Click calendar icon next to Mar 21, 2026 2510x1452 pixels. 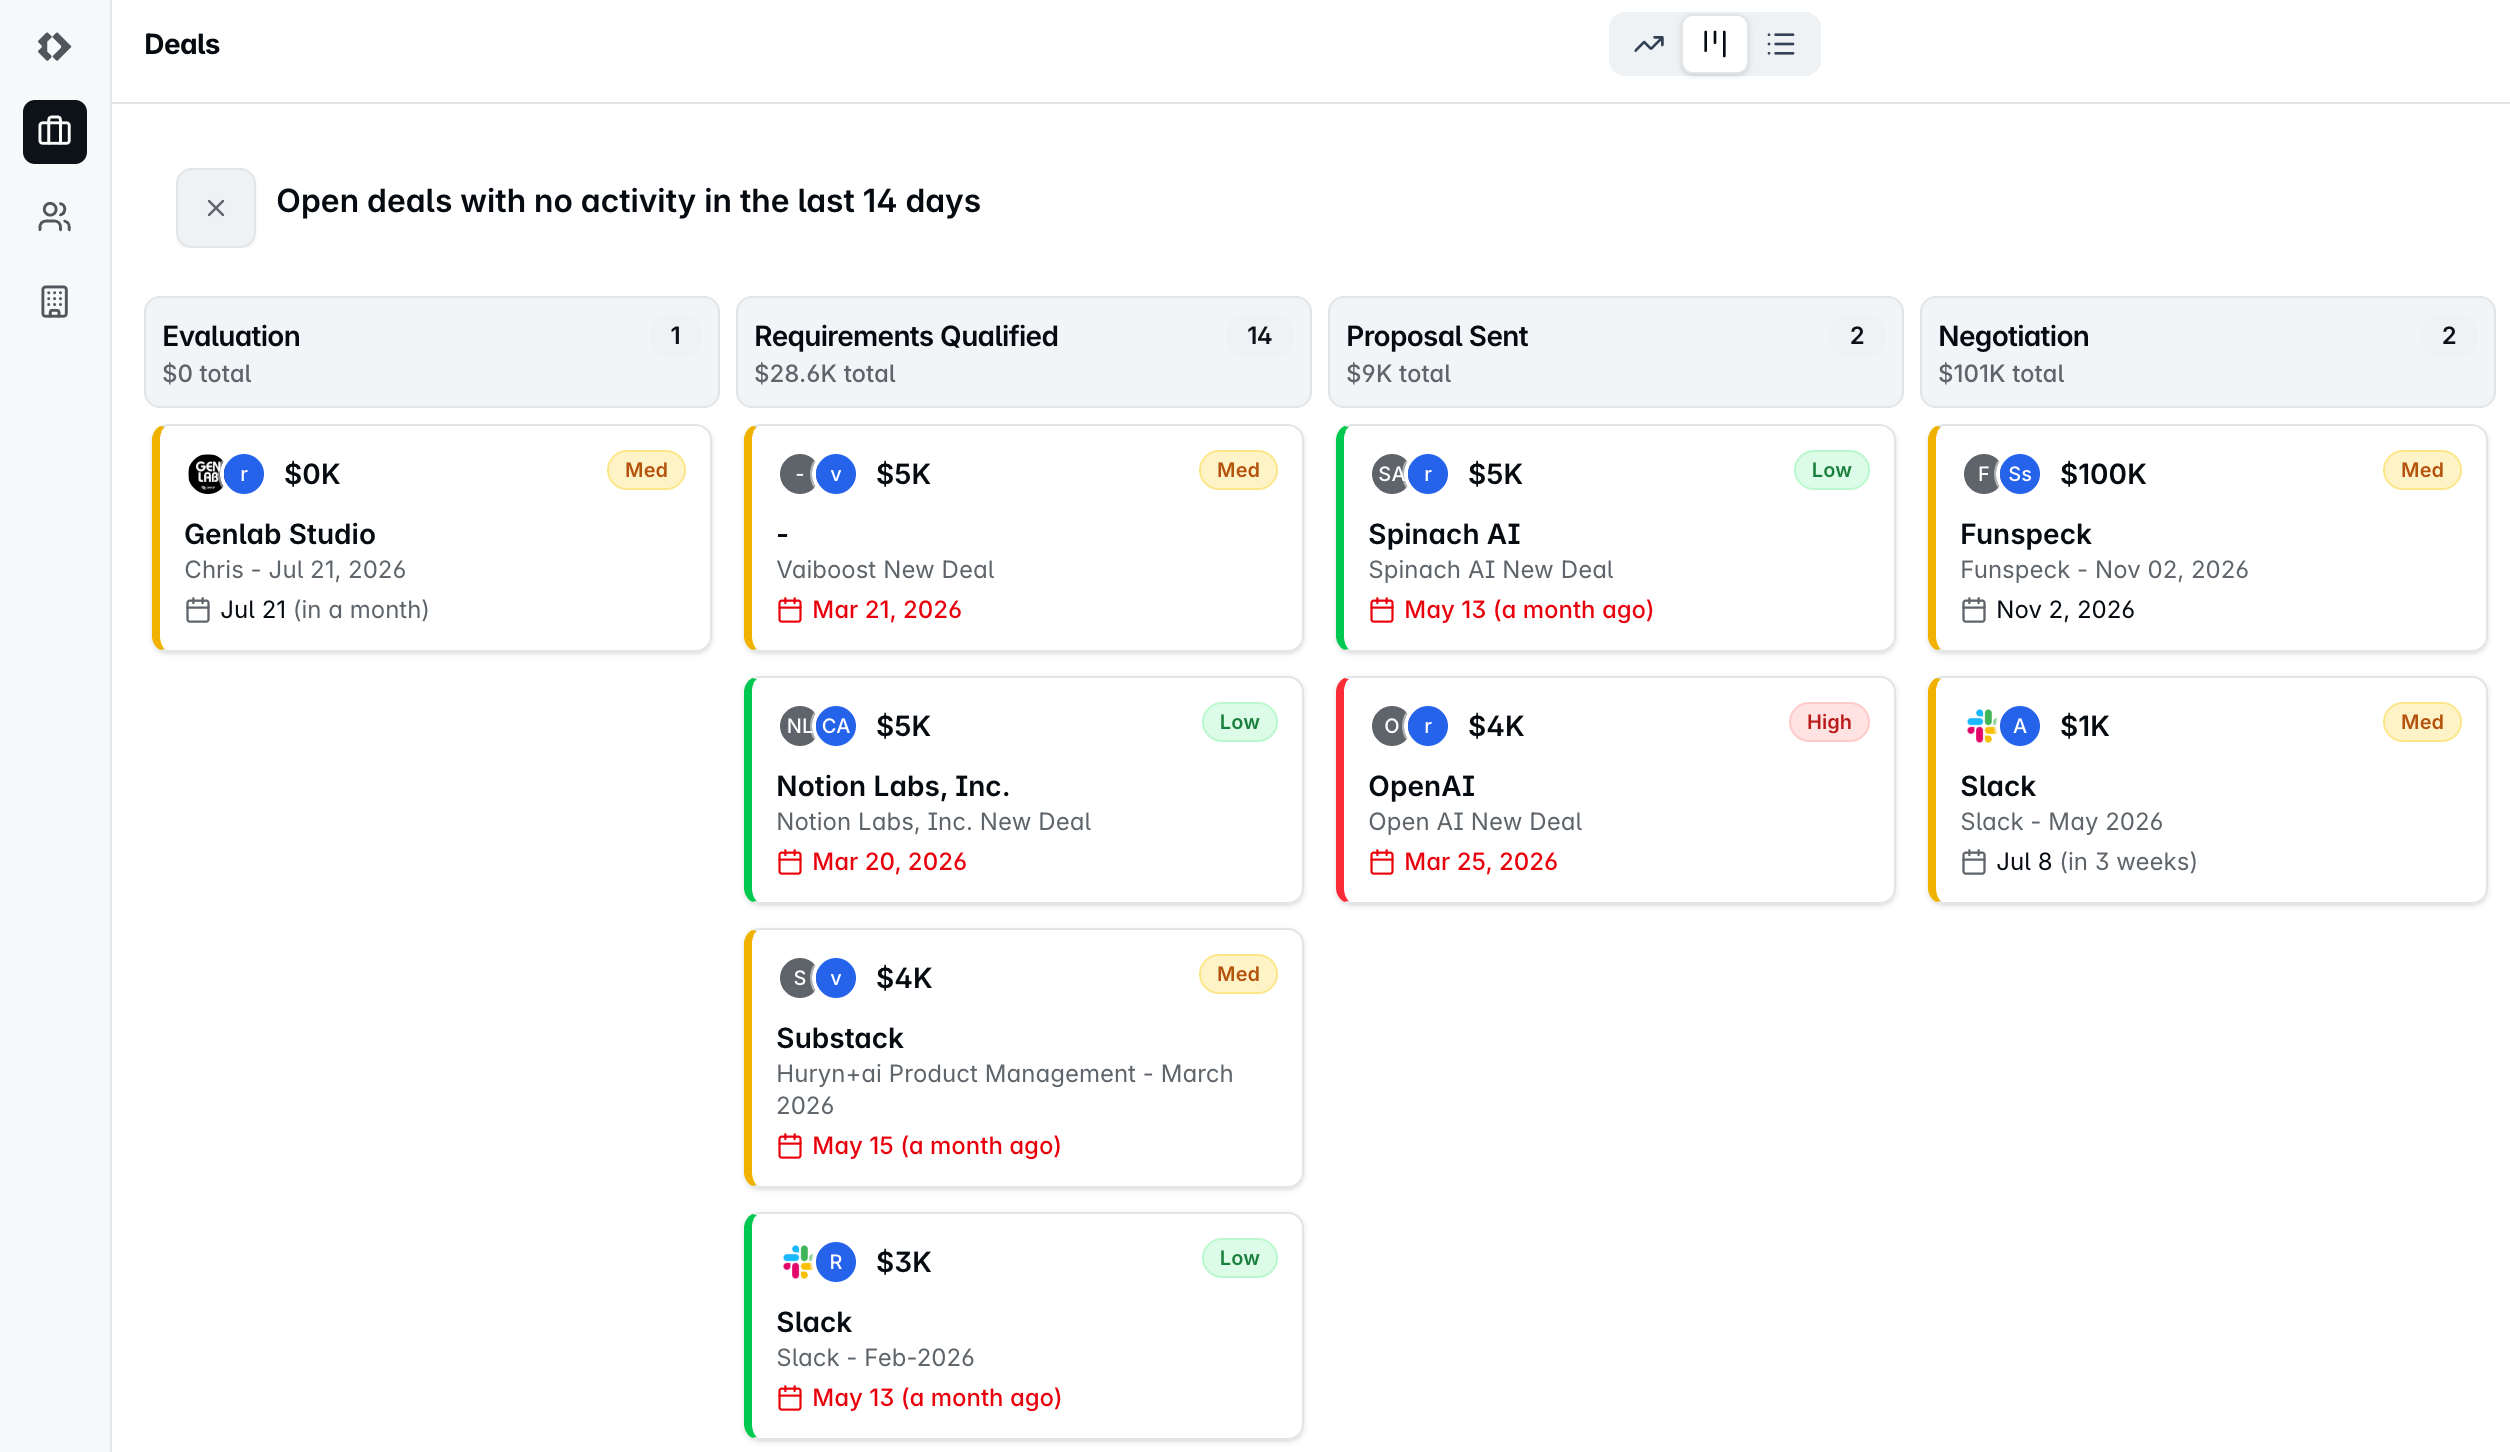(790, 610)
